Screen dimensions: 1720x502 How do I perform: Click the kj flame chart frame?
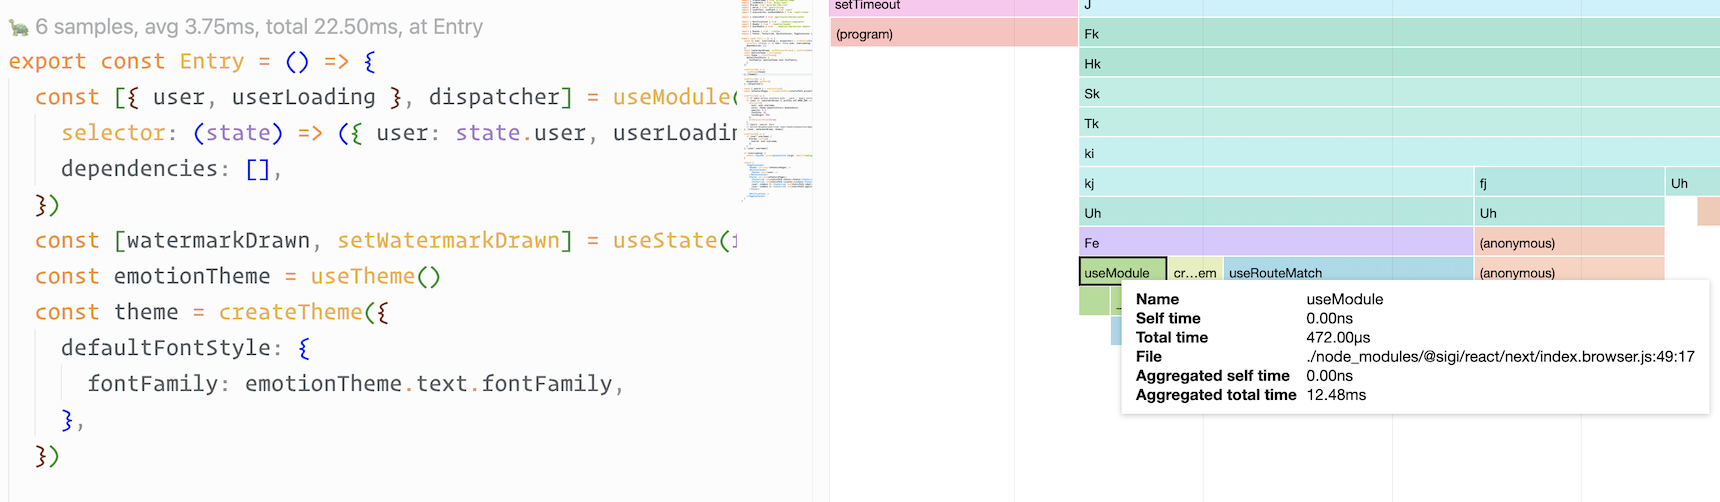(1275, 184)
